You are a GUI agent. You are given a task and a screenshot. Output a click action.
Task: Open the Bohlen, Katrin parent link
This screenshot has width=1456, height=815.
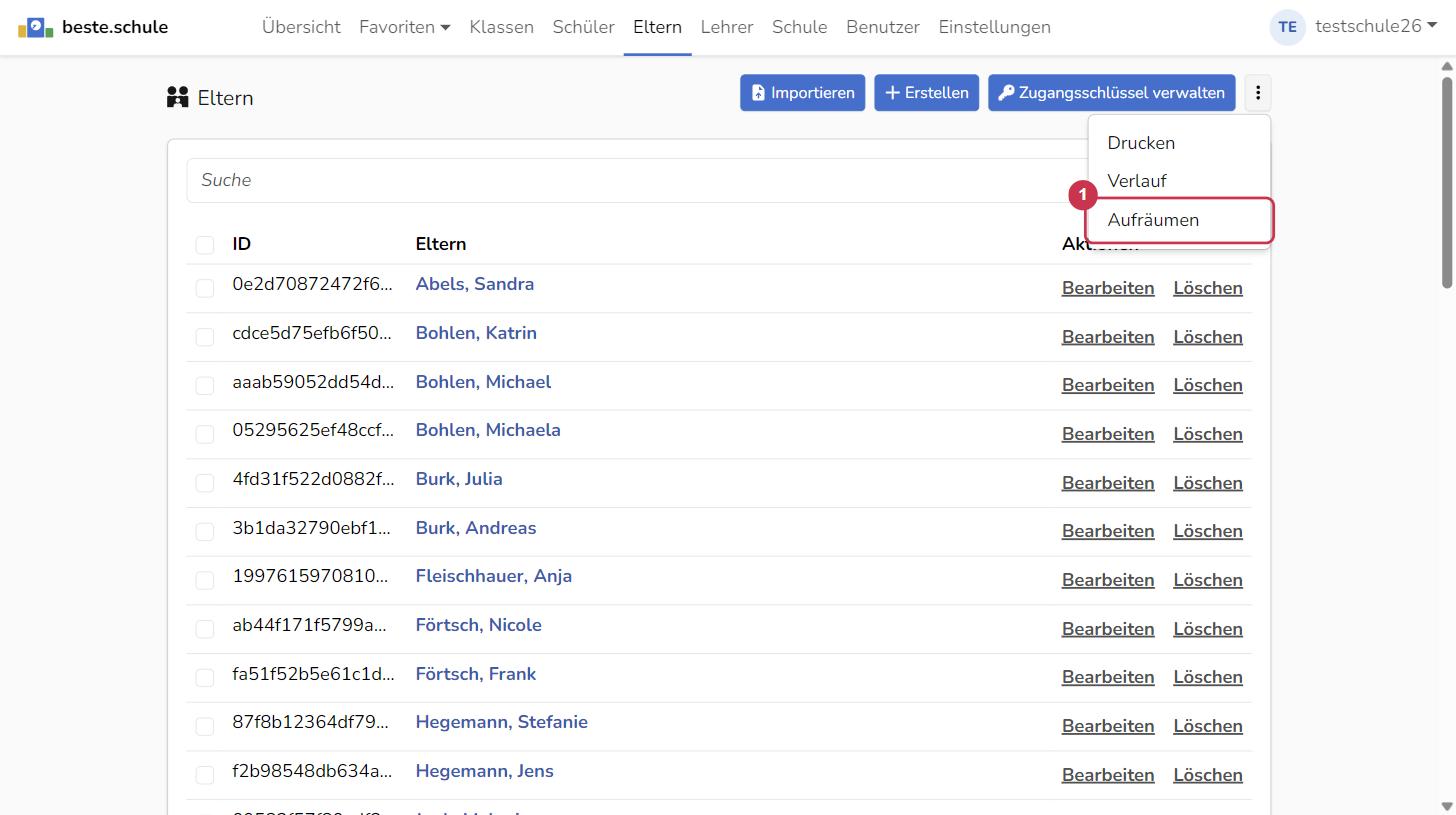pyautogui.click(x=476, y=333)
